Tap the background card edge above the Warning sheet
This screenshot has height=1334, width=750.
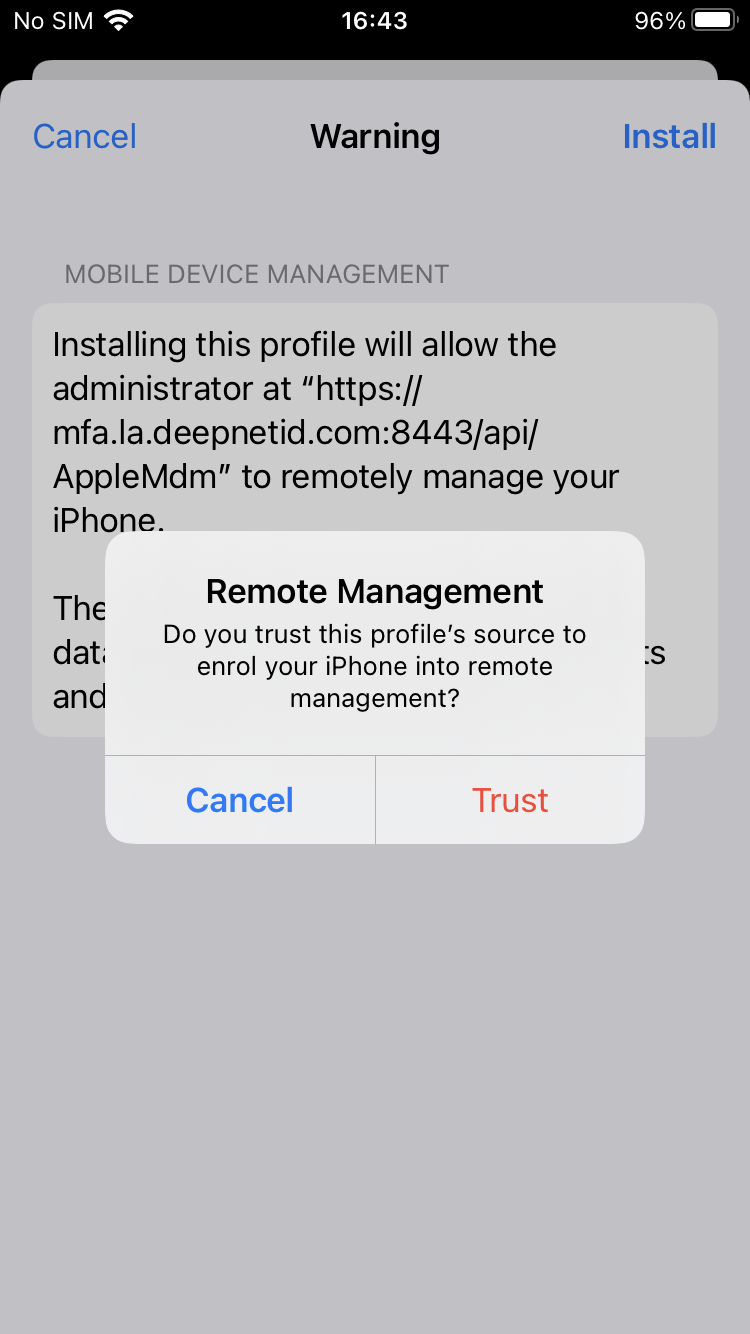coord(375,70)
